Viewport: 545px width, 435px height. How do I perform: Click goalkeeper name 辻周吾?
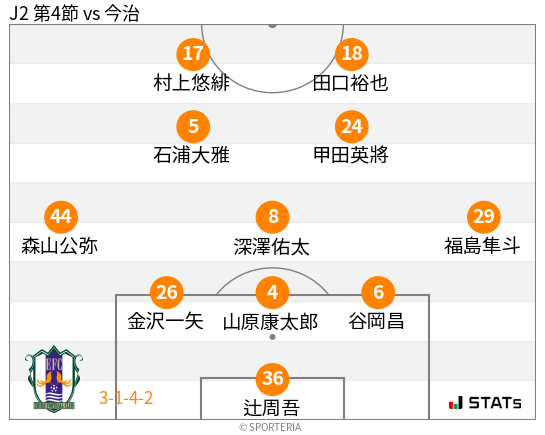coord(271,408)
